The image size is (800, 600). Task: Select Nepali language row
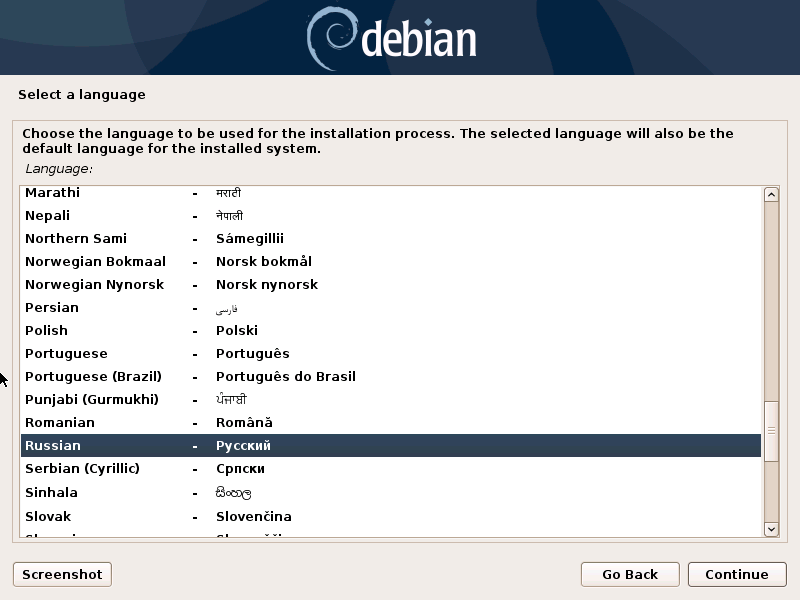[391, 216]
